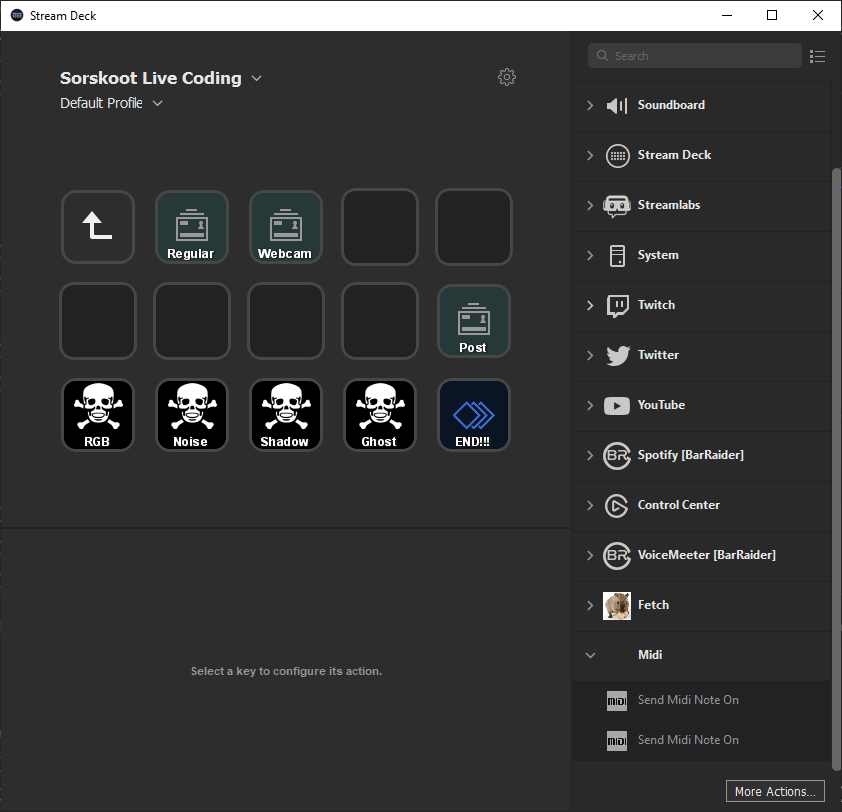
Task: Select the Noise skull key
Action: (x=192, y=415)
